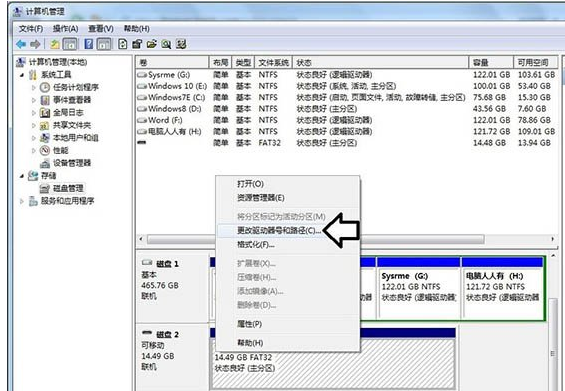Click the 共享文件夹 folder icon in tree
Screen dimensions: 565x391
click(45, 125)
